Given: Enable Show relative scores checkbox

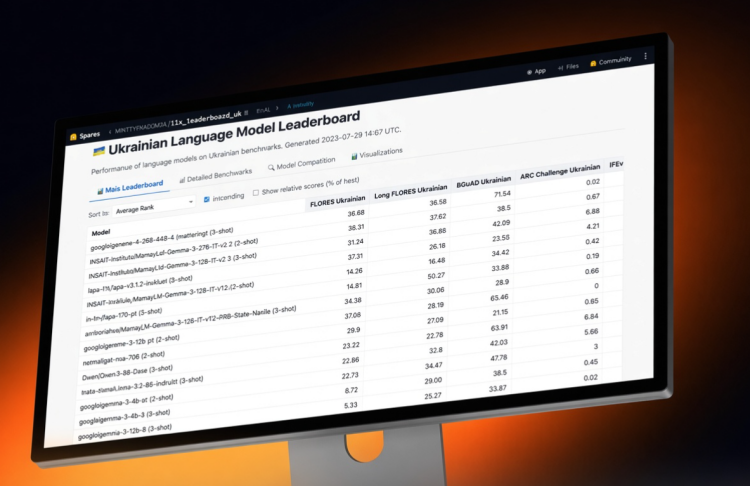Looking at the screenshot, I should pos(256,192).
